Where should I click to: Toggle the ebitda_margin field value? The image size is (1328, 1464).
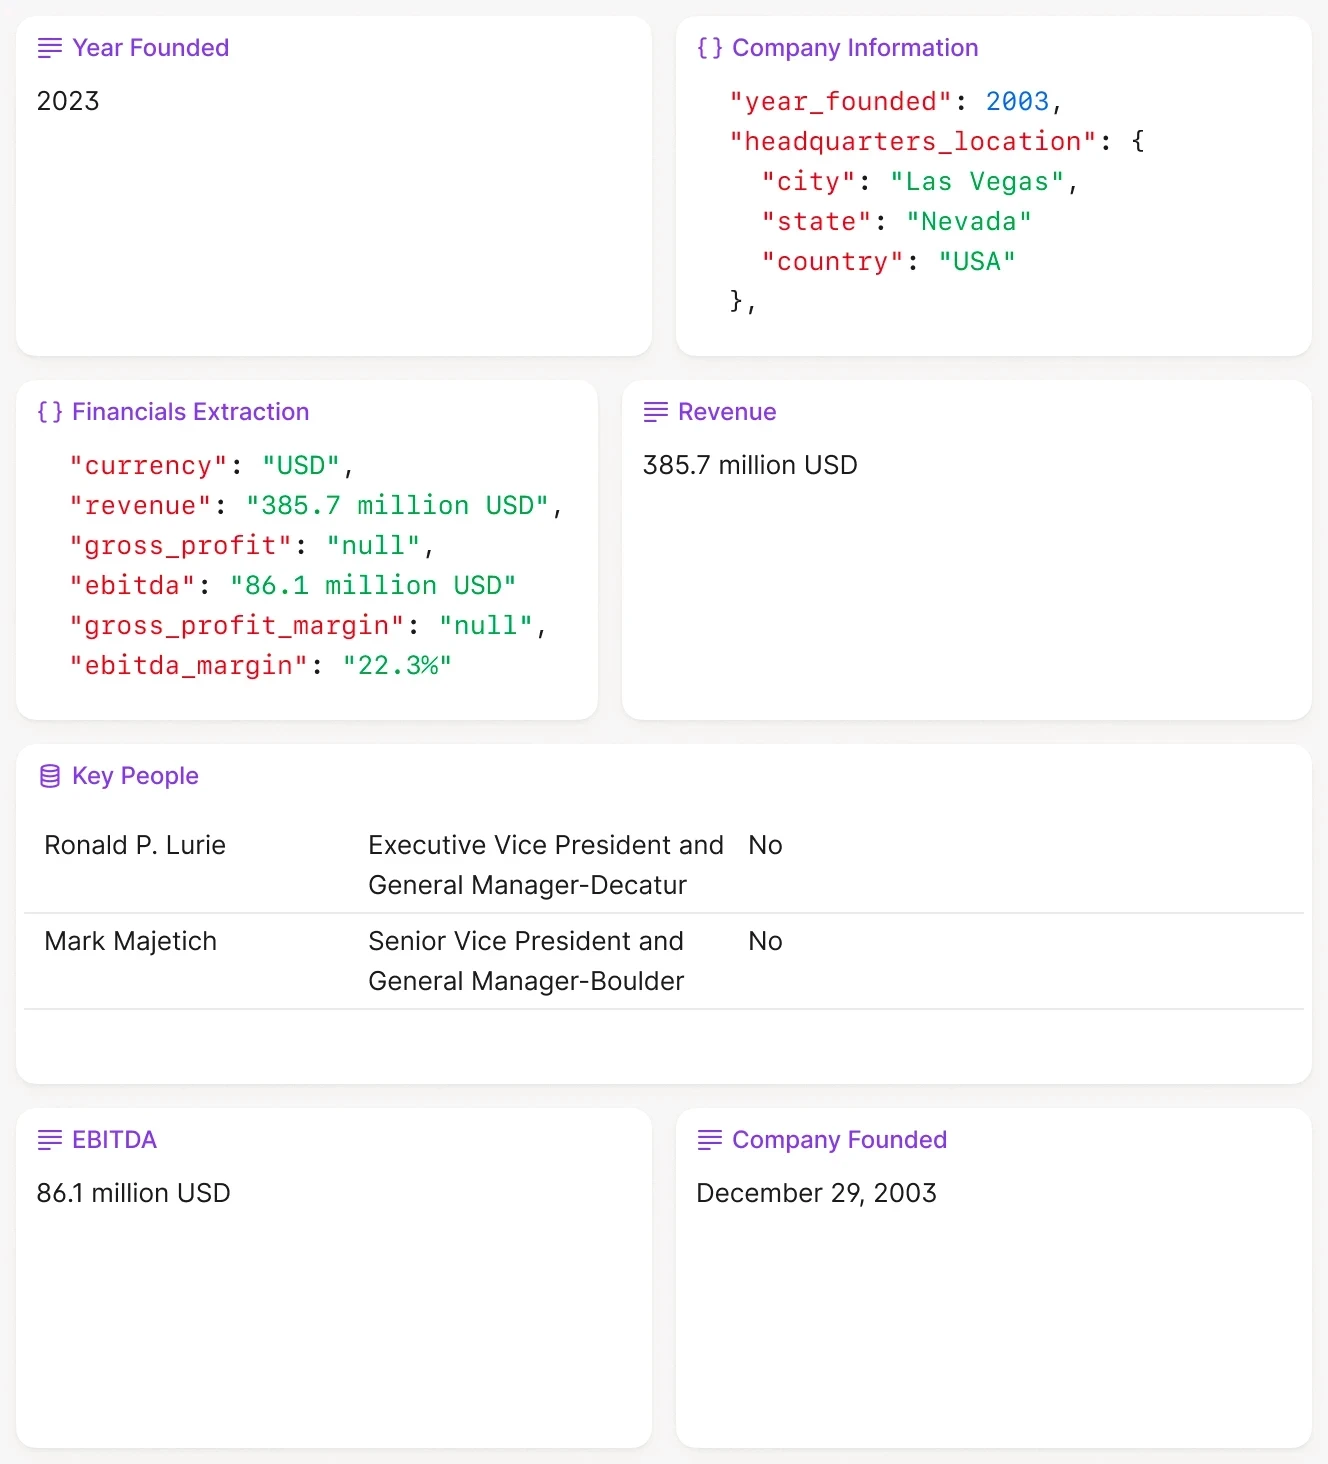pyautogui.click(x=397, y=665)
